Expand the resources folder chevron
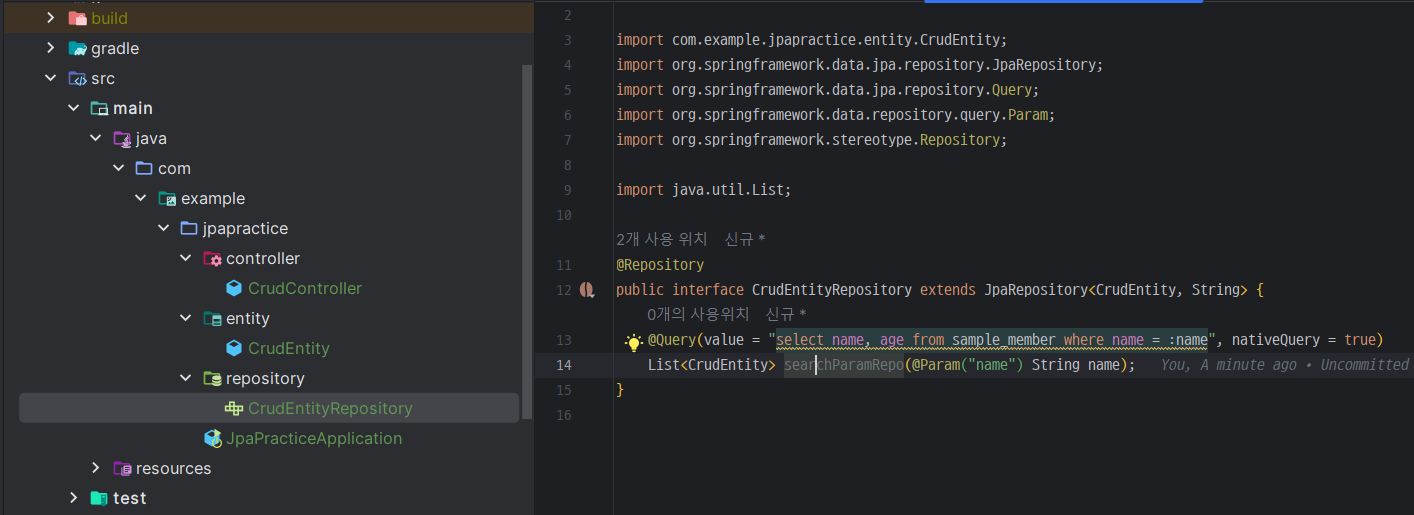1414x515 pixels. 95,468
